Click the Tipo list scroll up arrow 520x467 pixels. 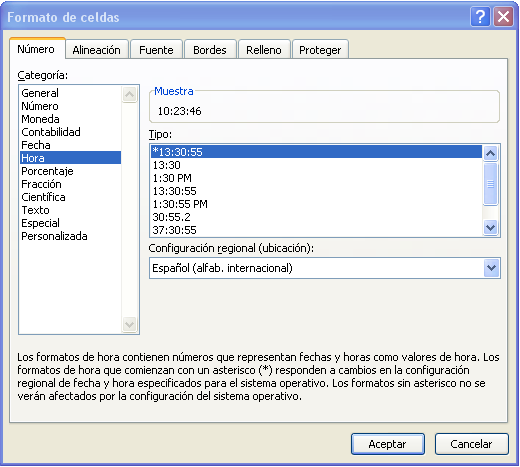pyautogui.click(x=490, y=154)
